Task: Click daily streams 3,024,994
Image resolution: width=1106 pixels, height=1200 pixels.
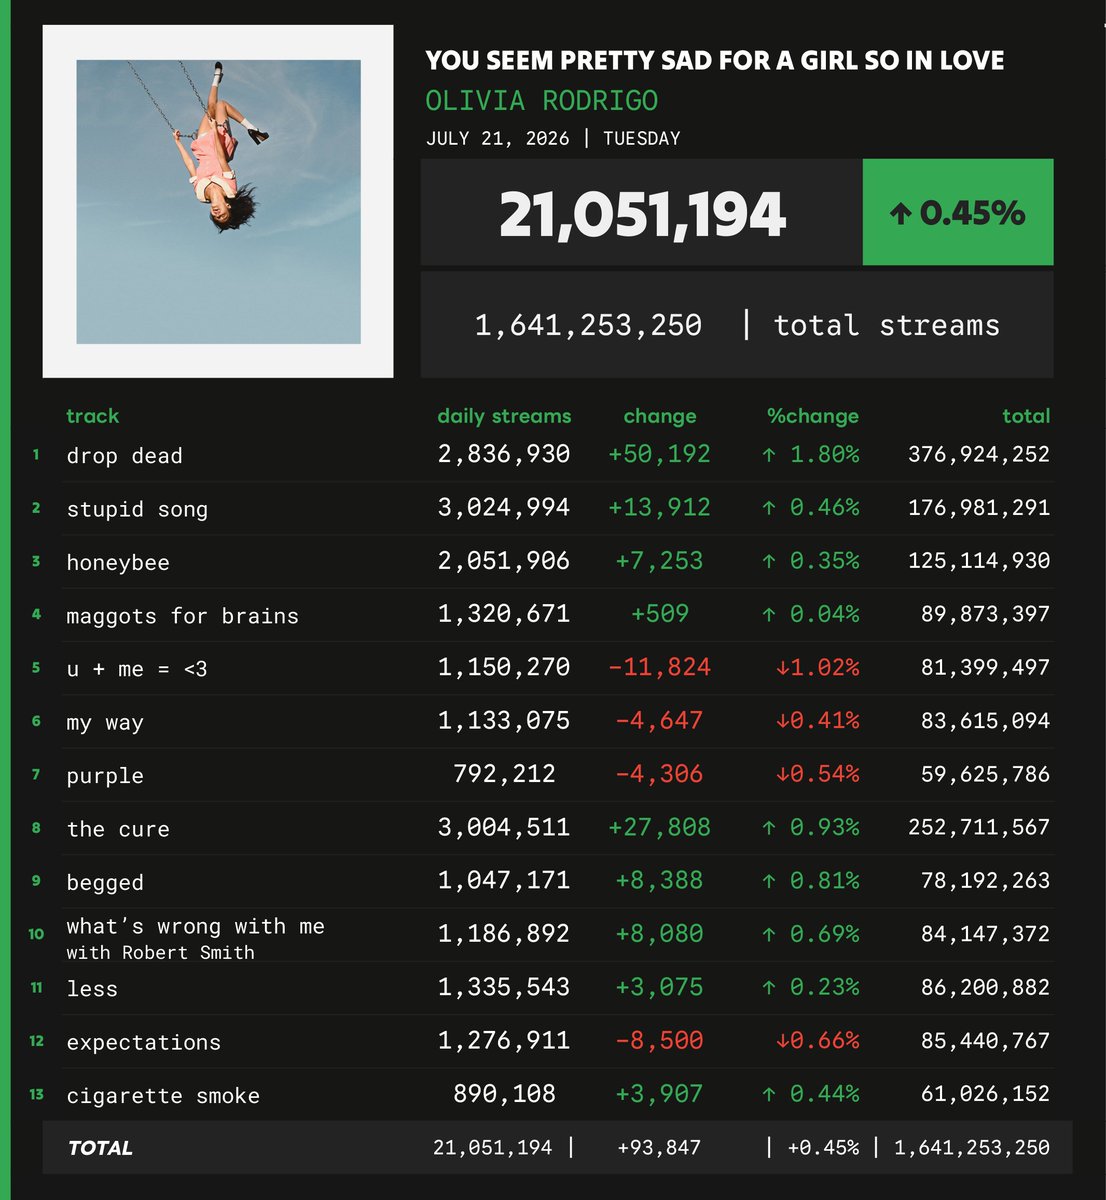Action: [504, 507]
